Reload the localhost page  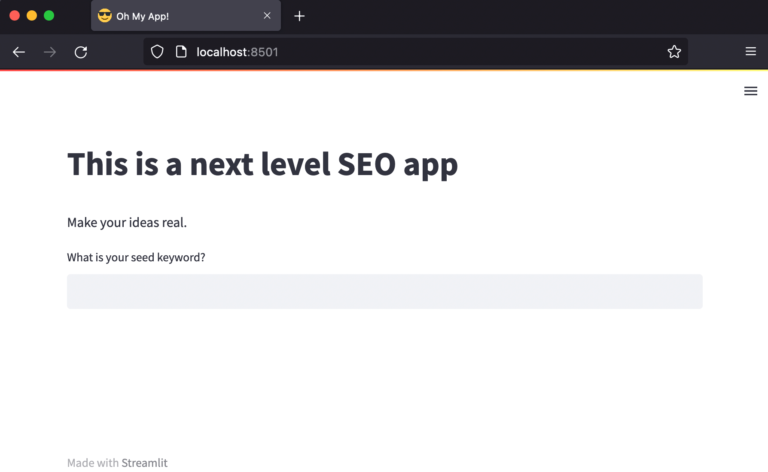81,52
